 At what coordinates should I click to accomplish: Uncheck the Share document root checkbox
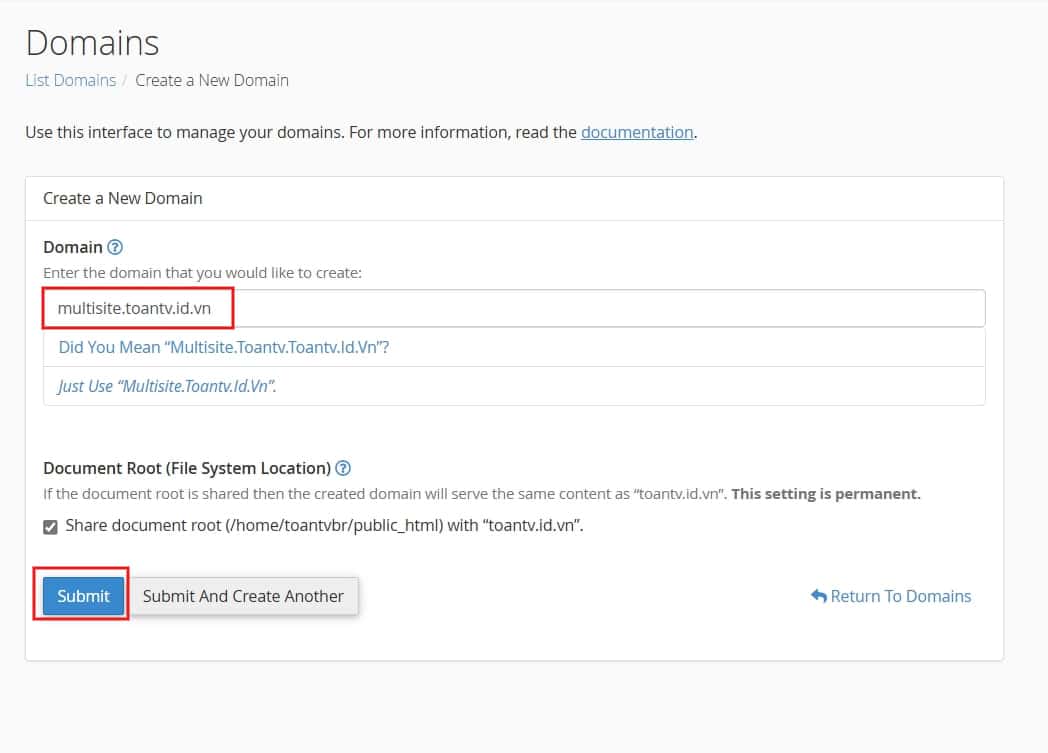click(x=51, y=526)
